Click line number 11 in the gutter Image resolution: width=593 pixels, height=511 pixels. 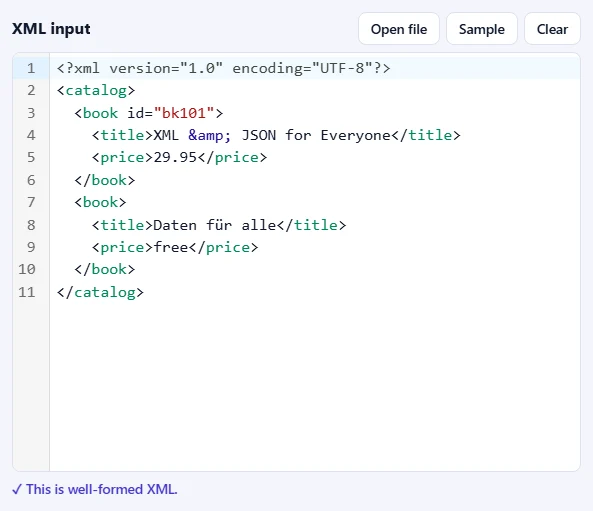tap(27, 292)
